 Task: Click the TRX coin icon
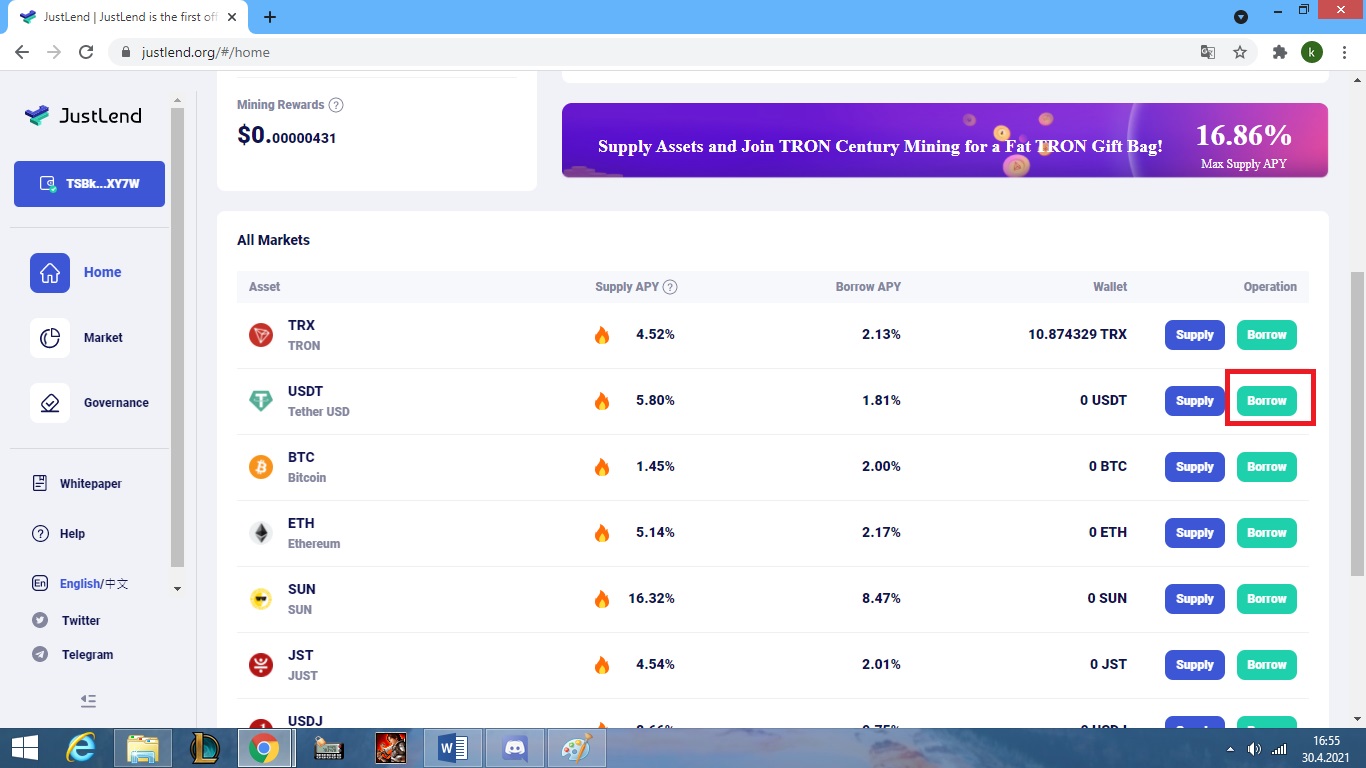coord(261,335)
